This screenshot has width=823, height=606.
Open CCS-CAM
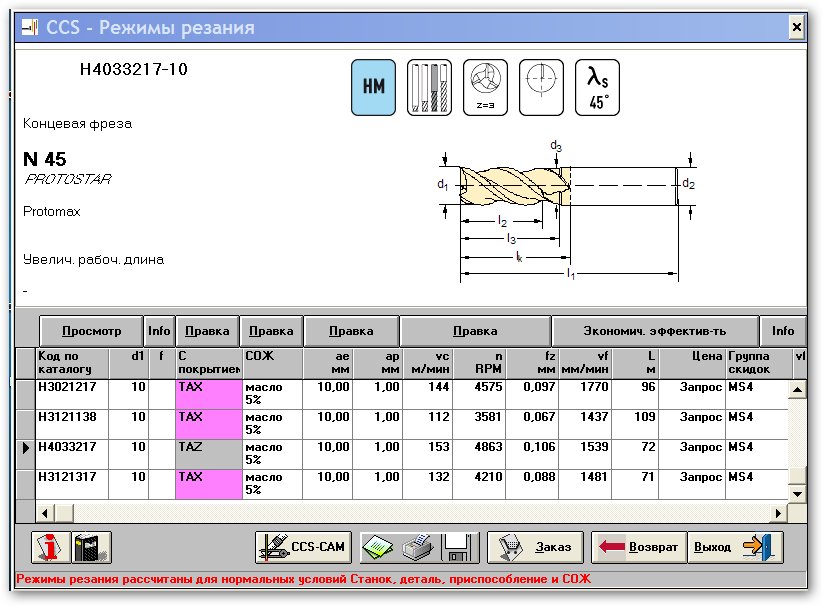coord(303,547)
